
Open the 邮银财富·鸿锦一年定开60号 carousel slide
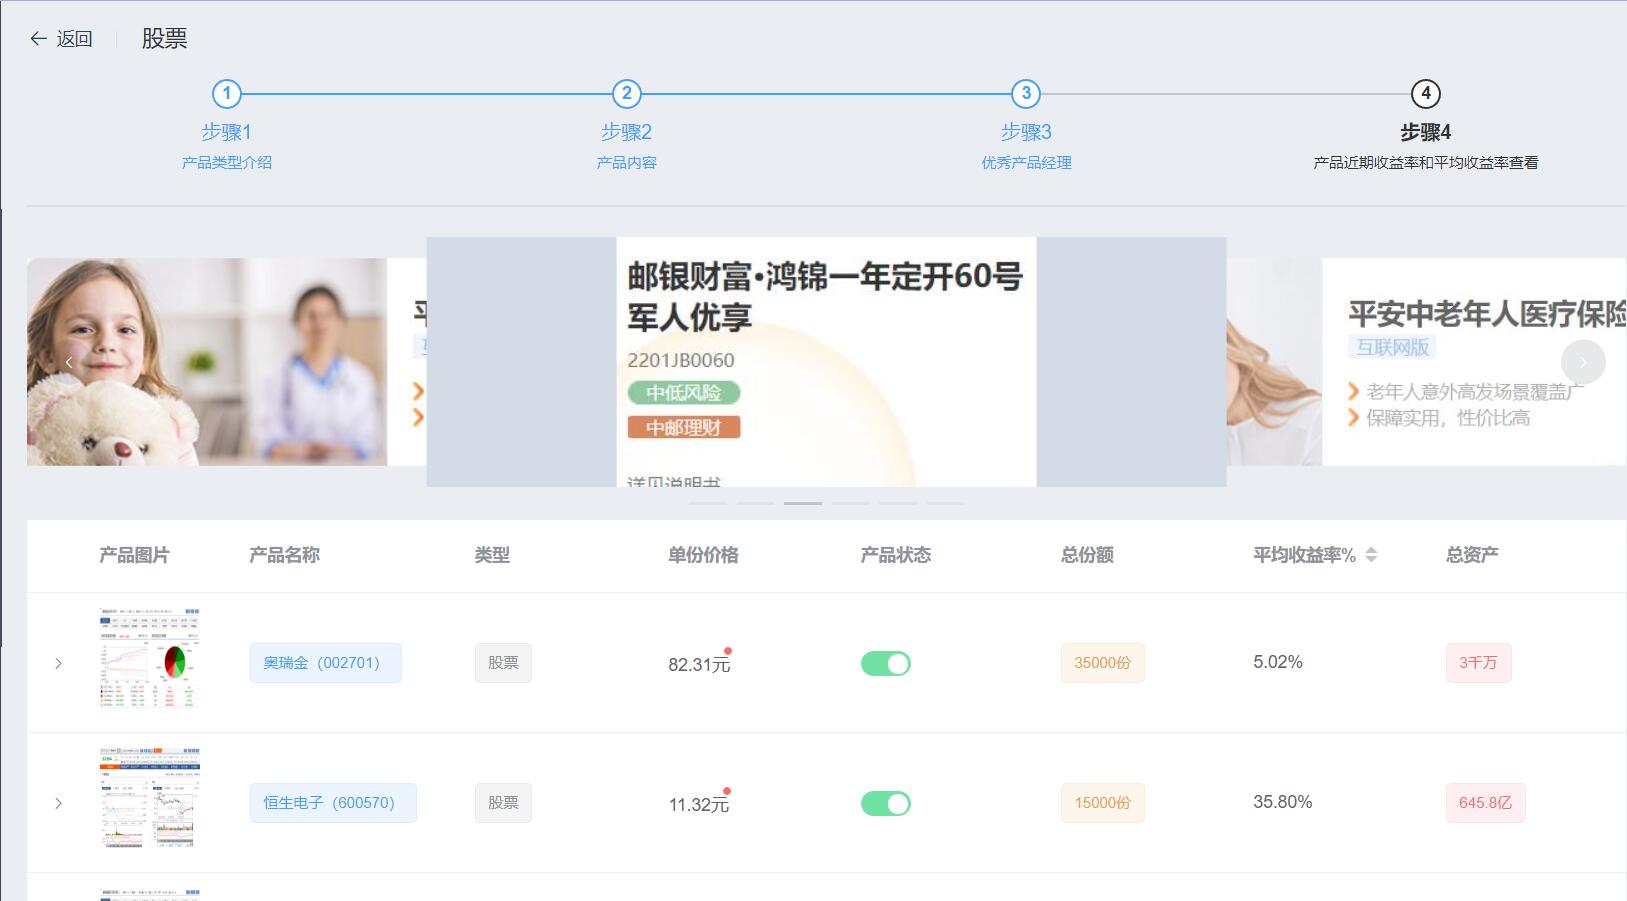click(x=826, y=362)
